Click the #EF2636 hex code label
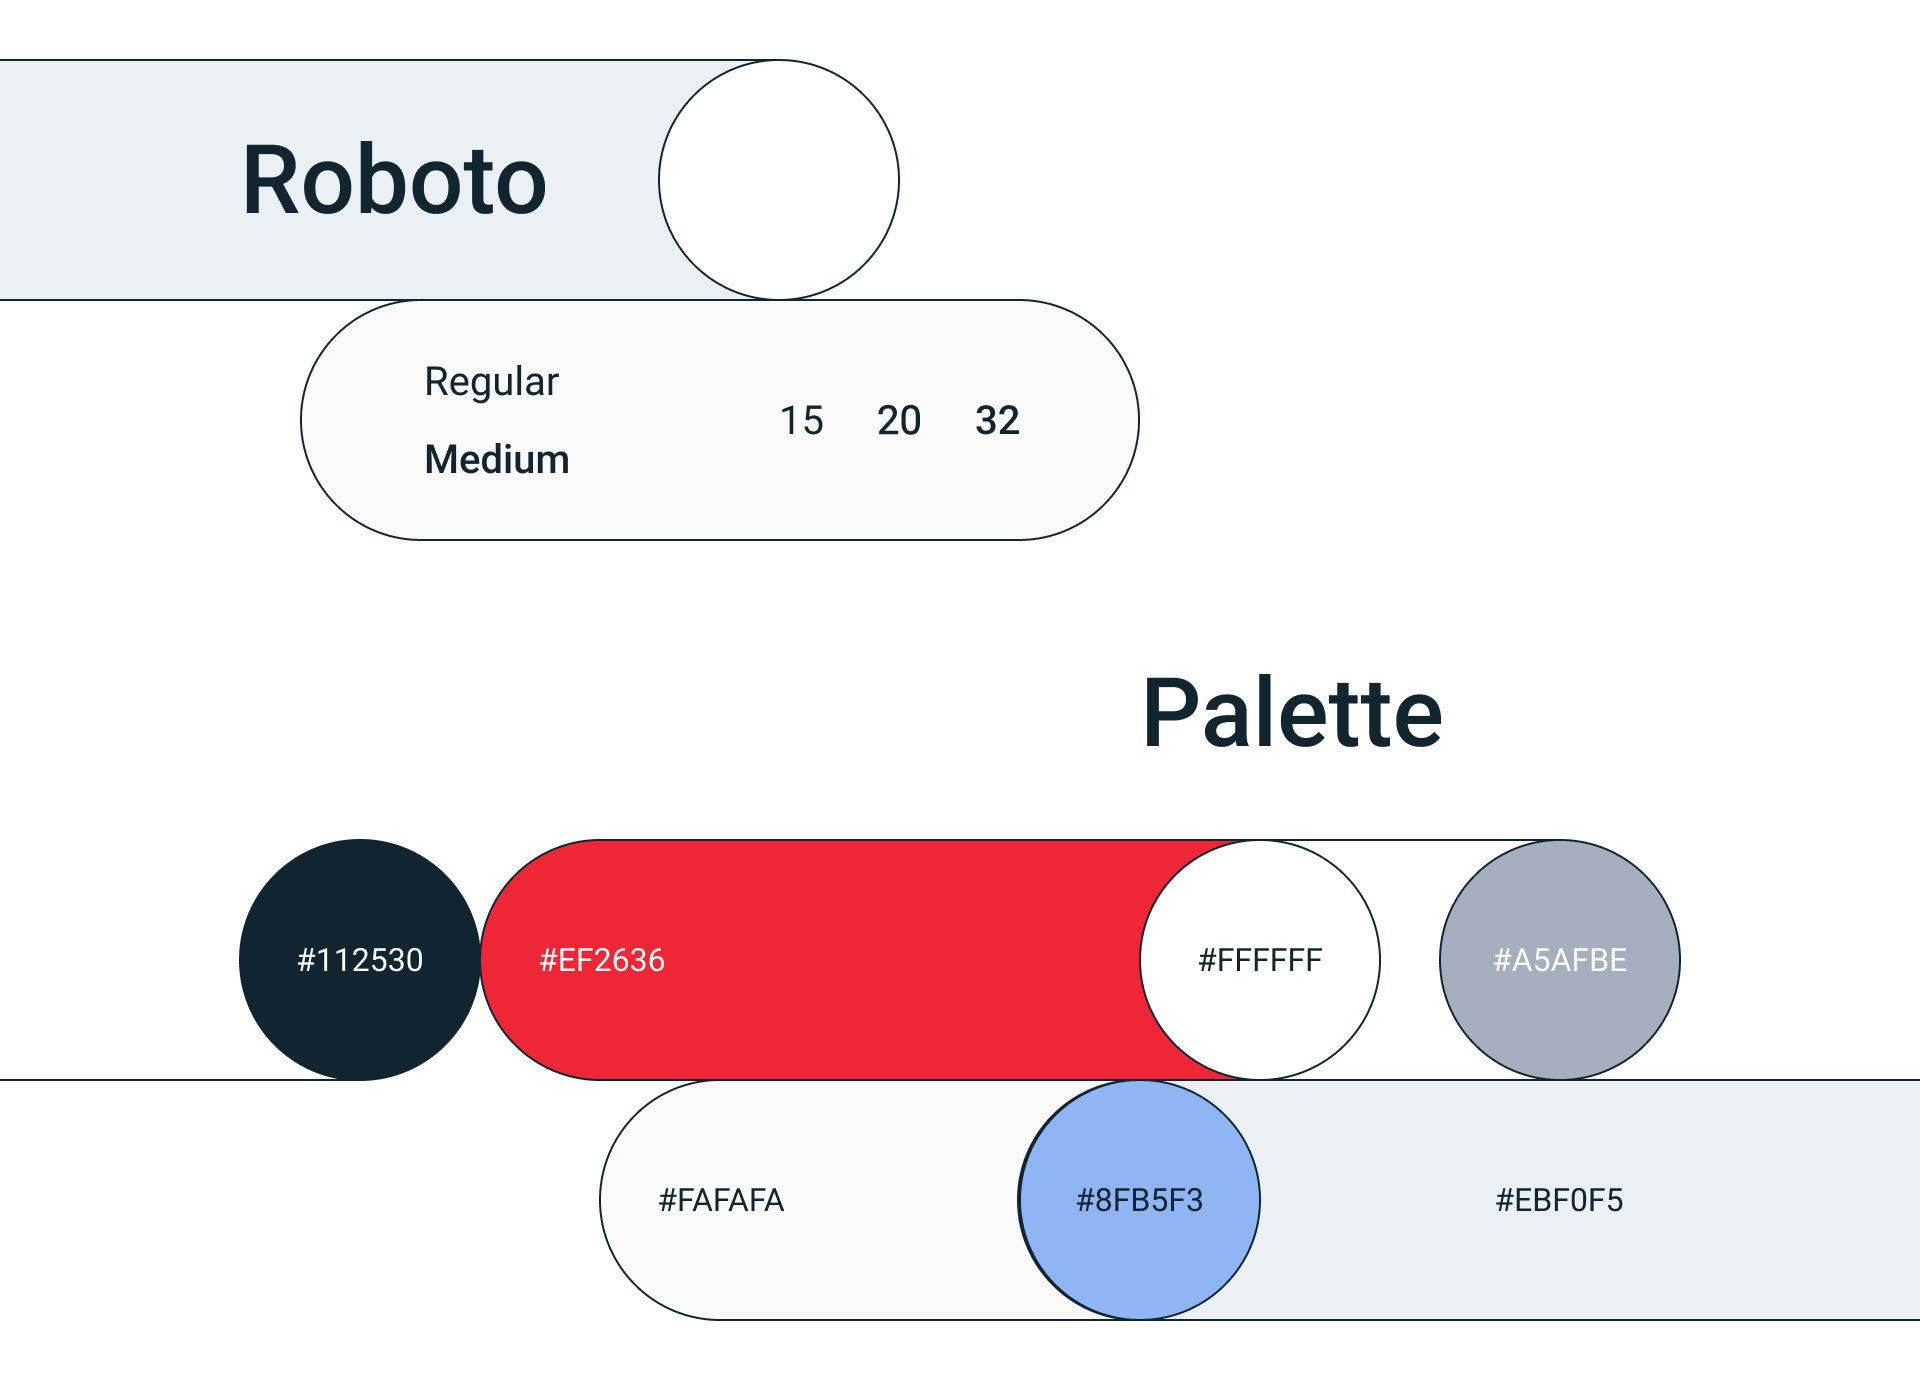 (602, 960)
